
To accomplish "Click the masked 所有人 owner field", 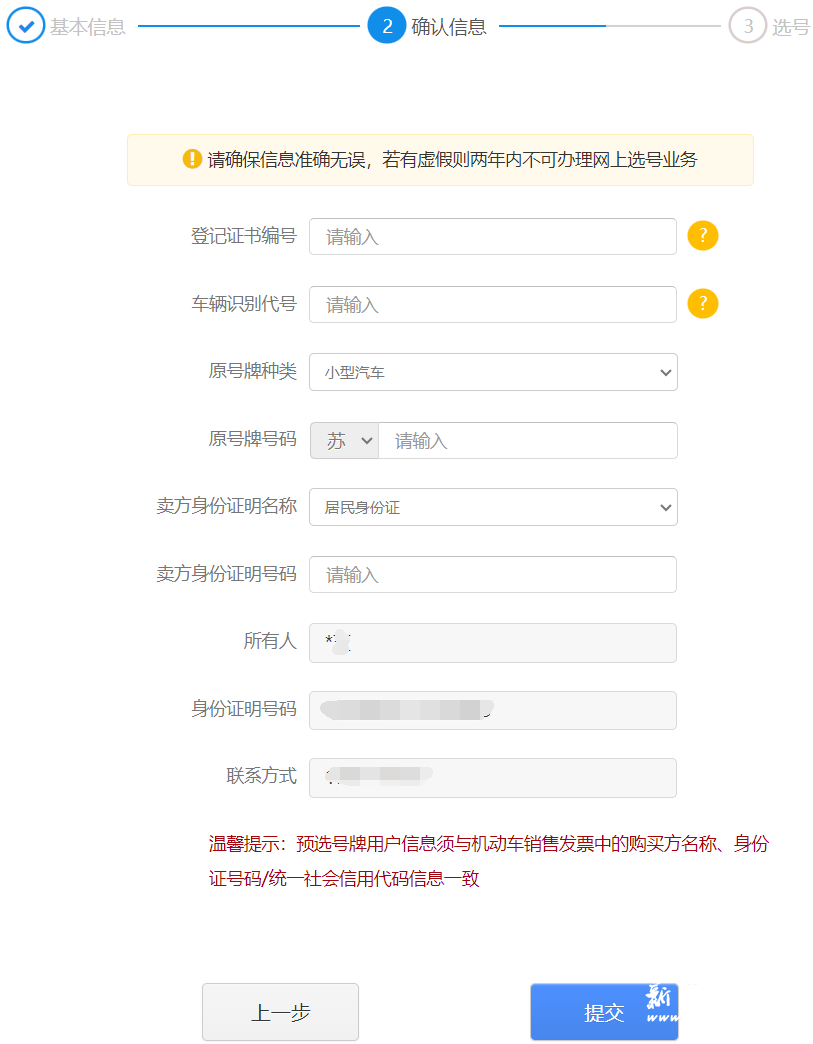I will (x=492, y=642).
